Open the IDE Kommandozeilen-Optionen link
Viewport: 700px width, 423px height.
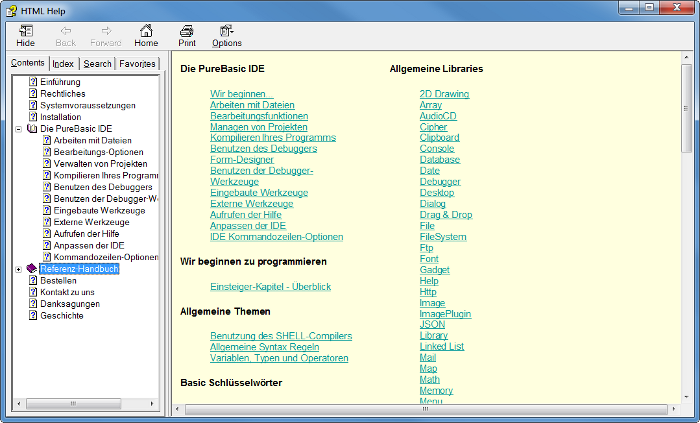point(276,236)
